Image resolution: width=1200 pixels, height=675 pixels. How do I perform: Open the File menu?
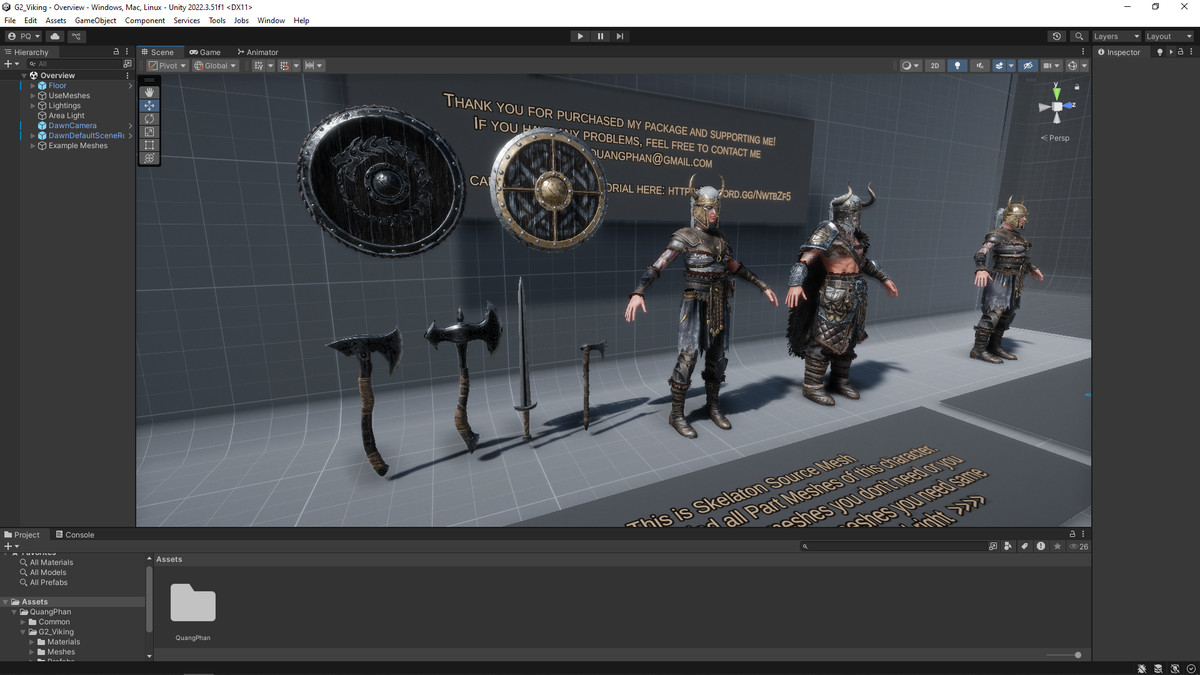tap(10, 20)
